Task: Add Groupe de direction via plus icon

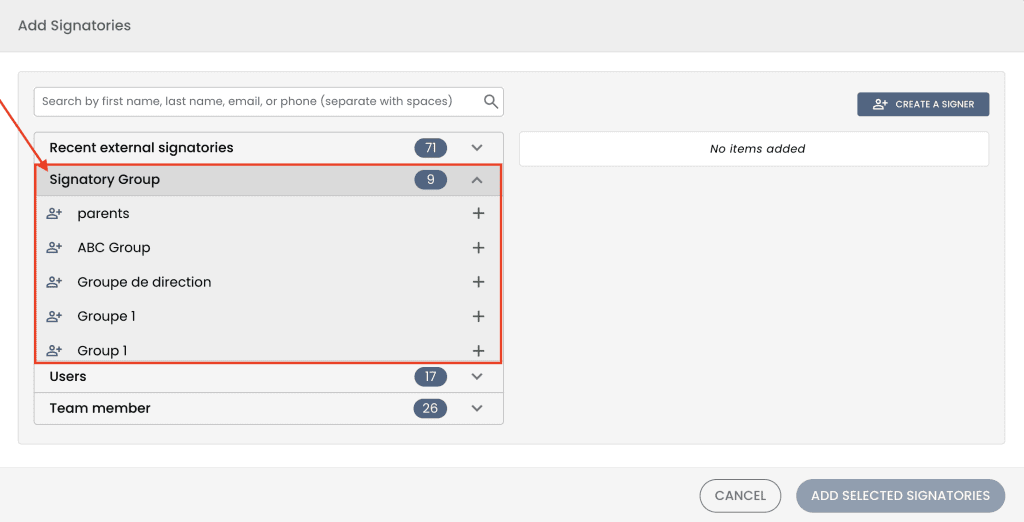Action: click(478, 282)
